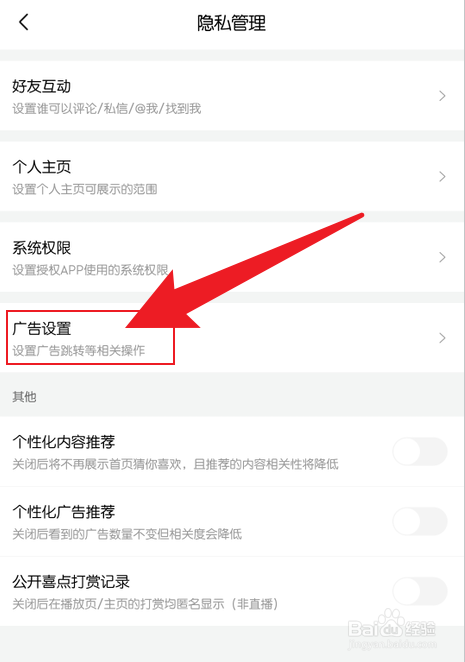Image resolution: width=465 pixels, height=662 pixels.
Task: Toggle 个性化广告推荐 switch
Action: pos(420,521)
